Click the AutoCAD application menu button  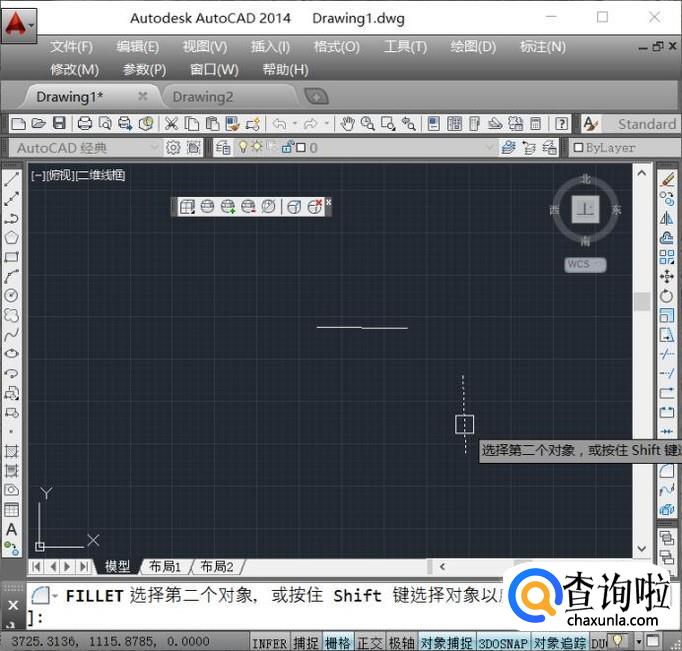pos(17,22)
